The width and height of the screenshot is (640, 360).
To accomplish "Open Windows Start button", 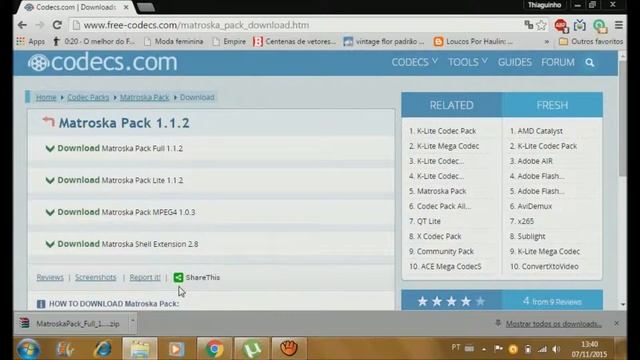I will pos(29,349).
